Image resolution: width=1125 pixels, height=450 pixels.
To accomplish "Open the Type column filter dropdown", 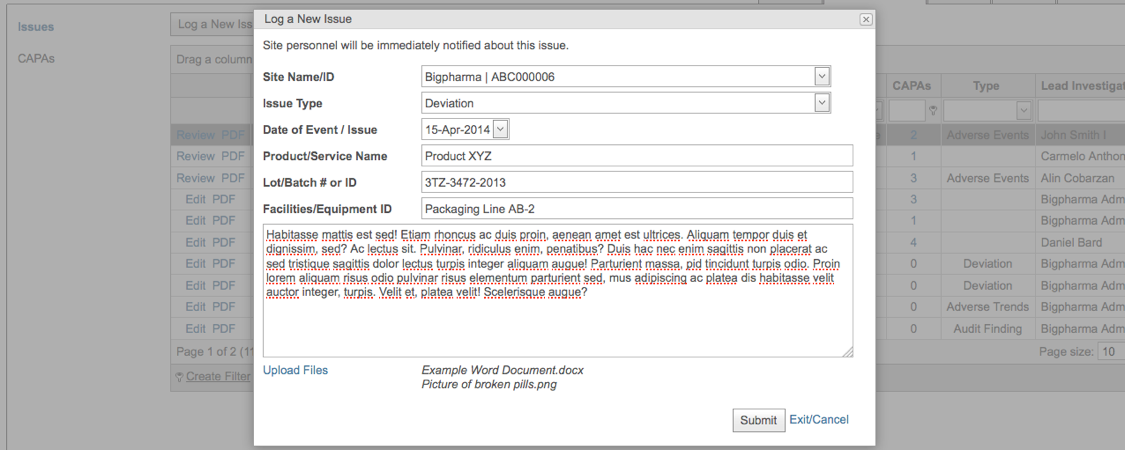I will (x=1023, y=110).
